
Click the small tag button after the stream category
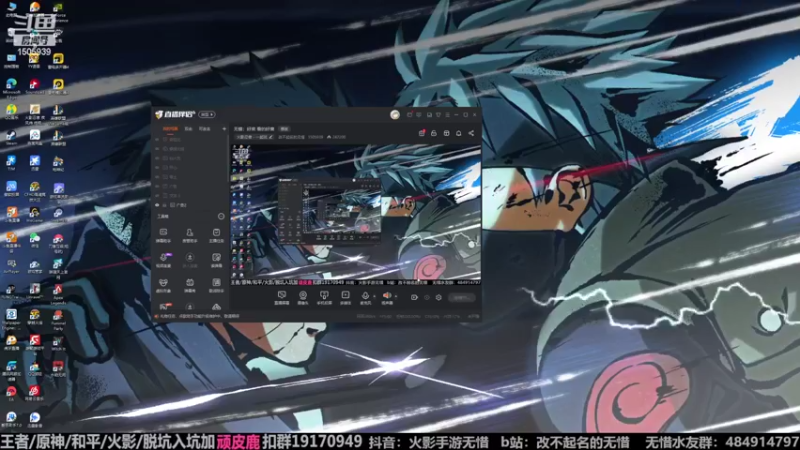click(x=285, y=129)
